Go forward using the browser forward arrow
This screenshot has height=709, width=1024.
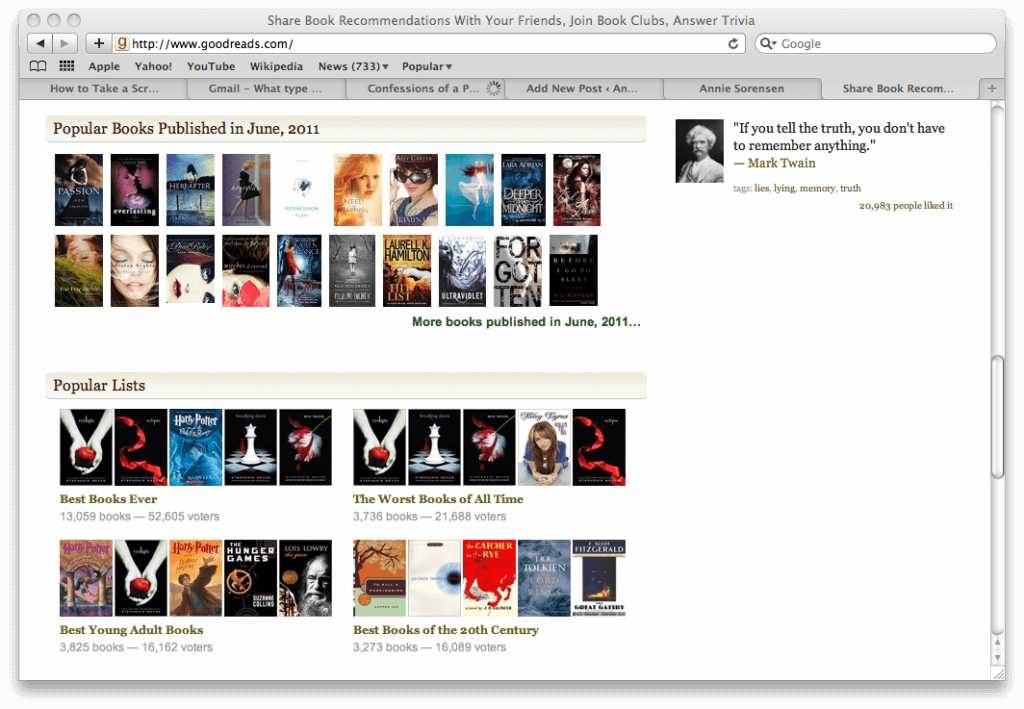click(x=65, y=43)
